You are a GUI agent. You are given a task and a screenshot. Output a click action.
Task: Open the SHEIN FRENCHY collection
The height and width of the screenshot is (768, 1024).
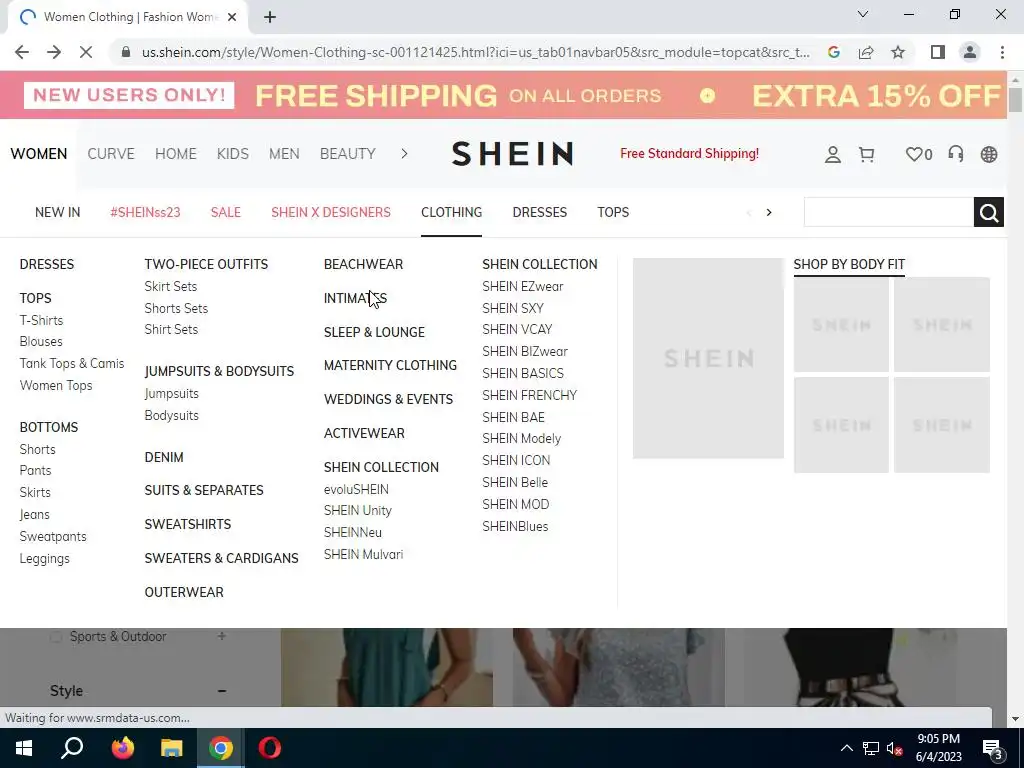click(530, 395)
